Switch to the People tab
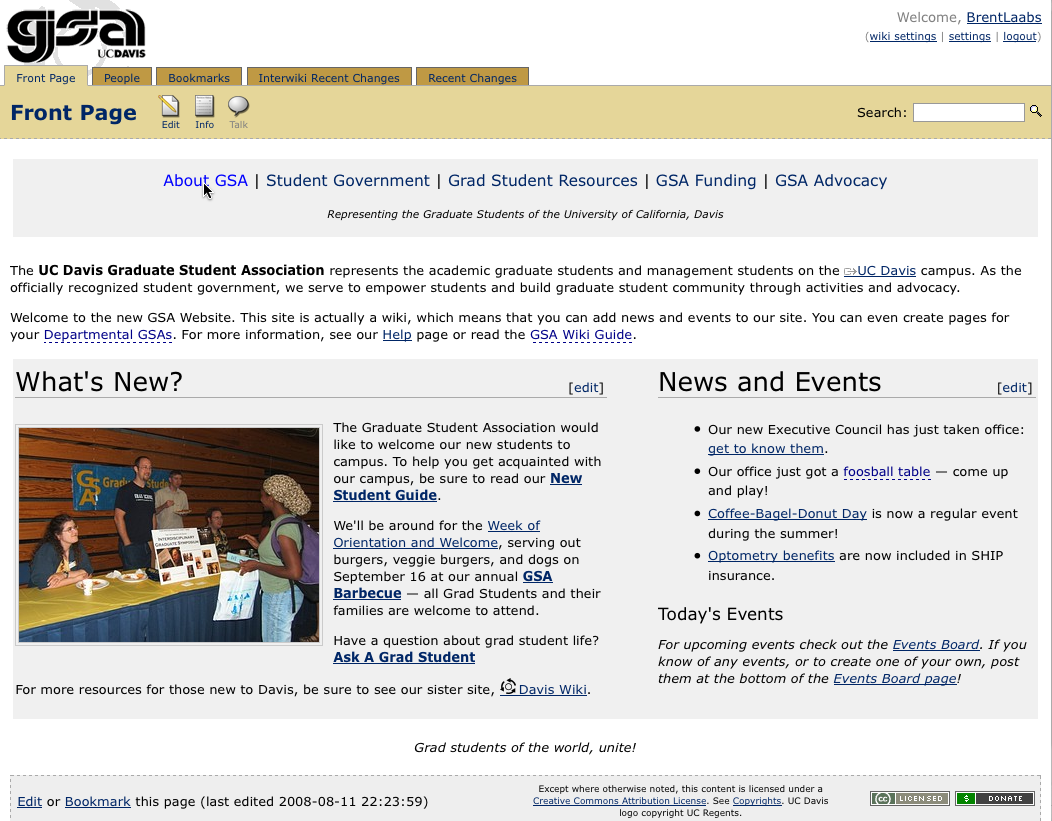The width and height of the screenshot is (1052, 821). (122, 78)
